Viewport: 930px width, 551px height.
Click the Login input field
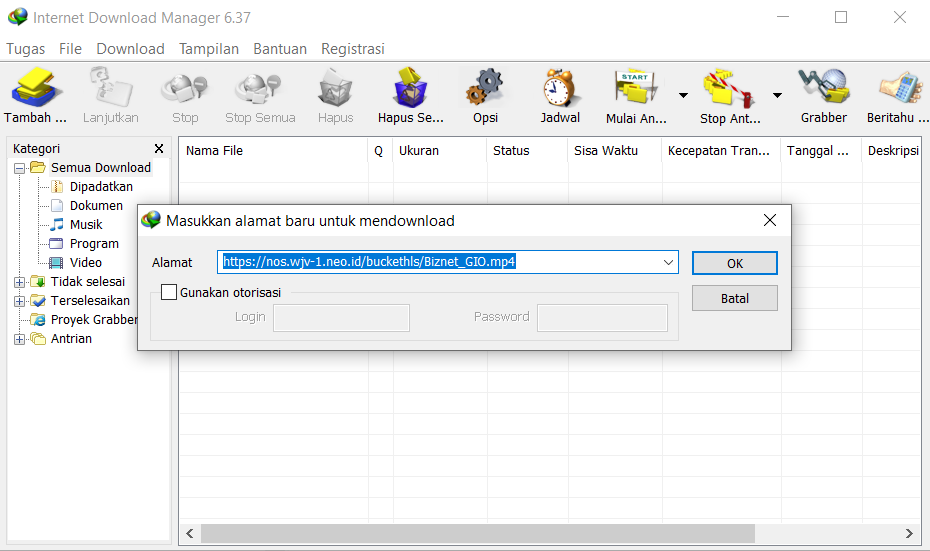341,317
